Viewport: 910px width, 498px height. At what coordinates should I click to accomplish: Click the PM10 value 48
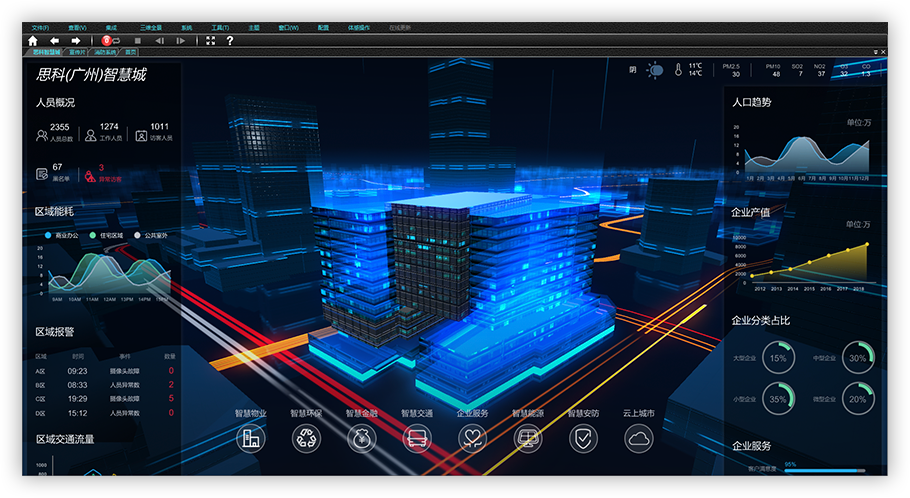coord(776,74)
